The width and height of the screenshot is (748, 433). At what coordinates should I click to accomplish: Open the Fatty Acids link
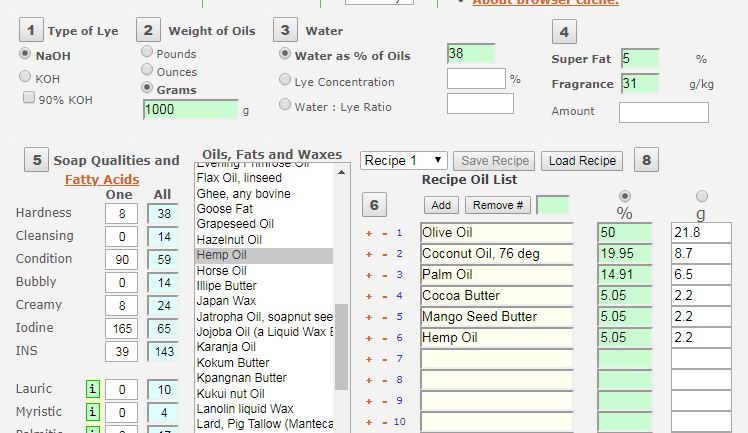click(x=100, y=179)
